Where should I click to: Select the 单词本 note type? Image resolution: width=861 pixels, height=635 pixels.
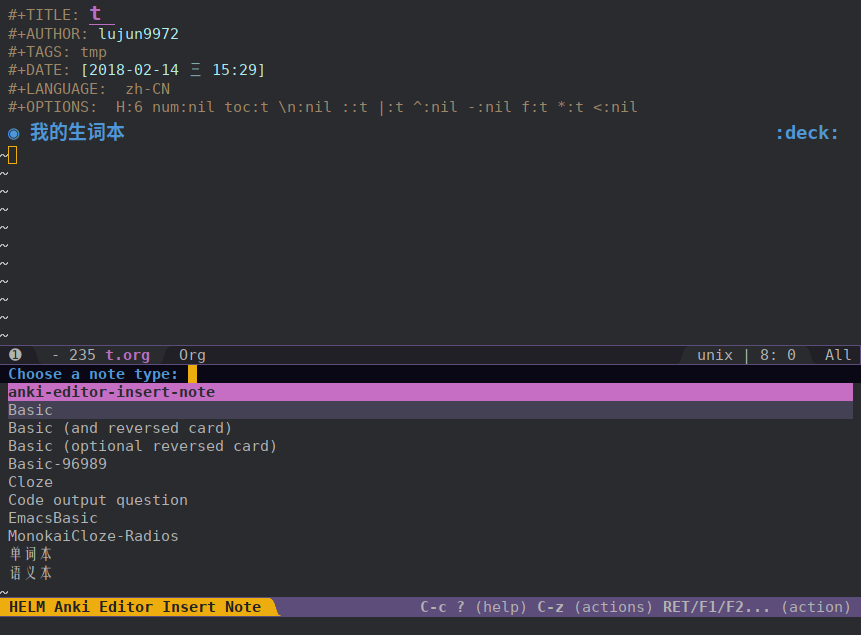(x=30, y=553)
